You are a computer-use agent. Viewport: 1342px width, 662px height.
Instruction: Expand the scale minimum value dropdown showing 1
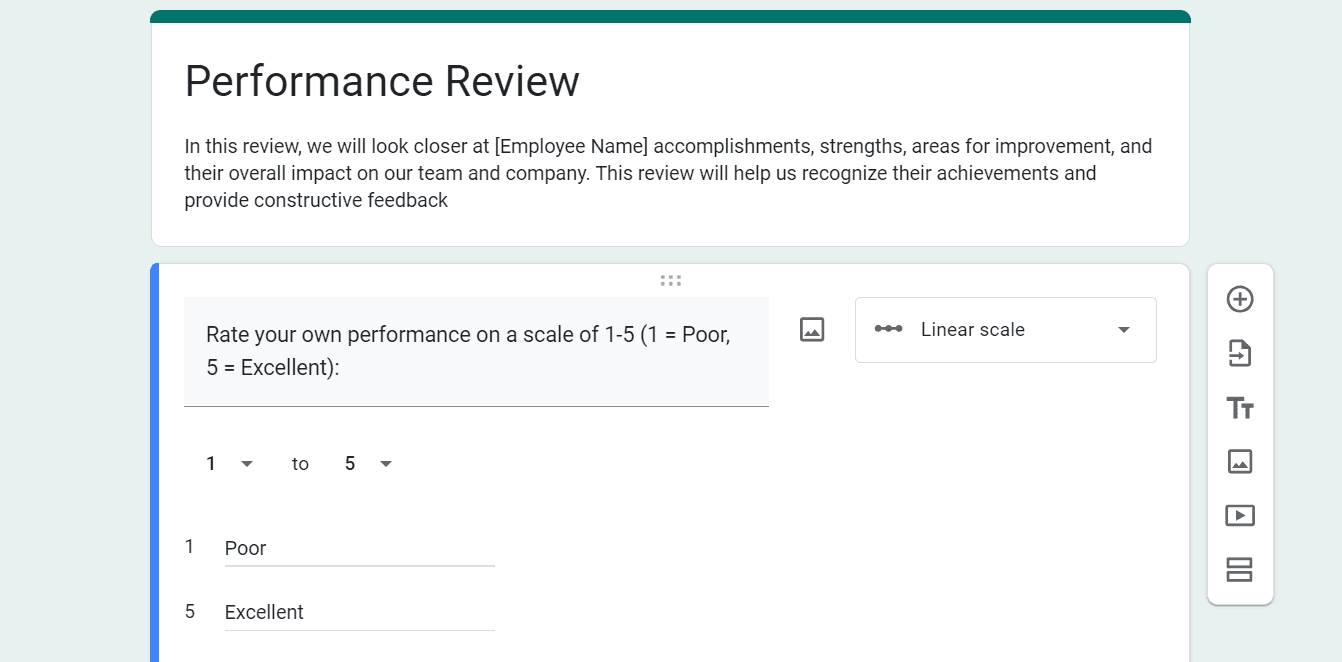[230, 464]
